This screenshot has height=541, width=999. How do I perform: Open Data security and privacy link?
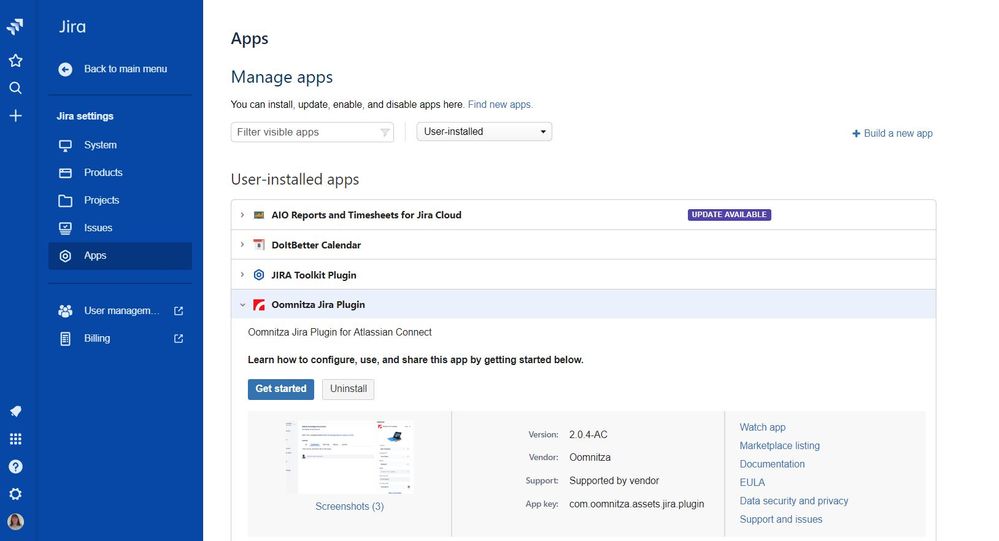pos(794,501)
